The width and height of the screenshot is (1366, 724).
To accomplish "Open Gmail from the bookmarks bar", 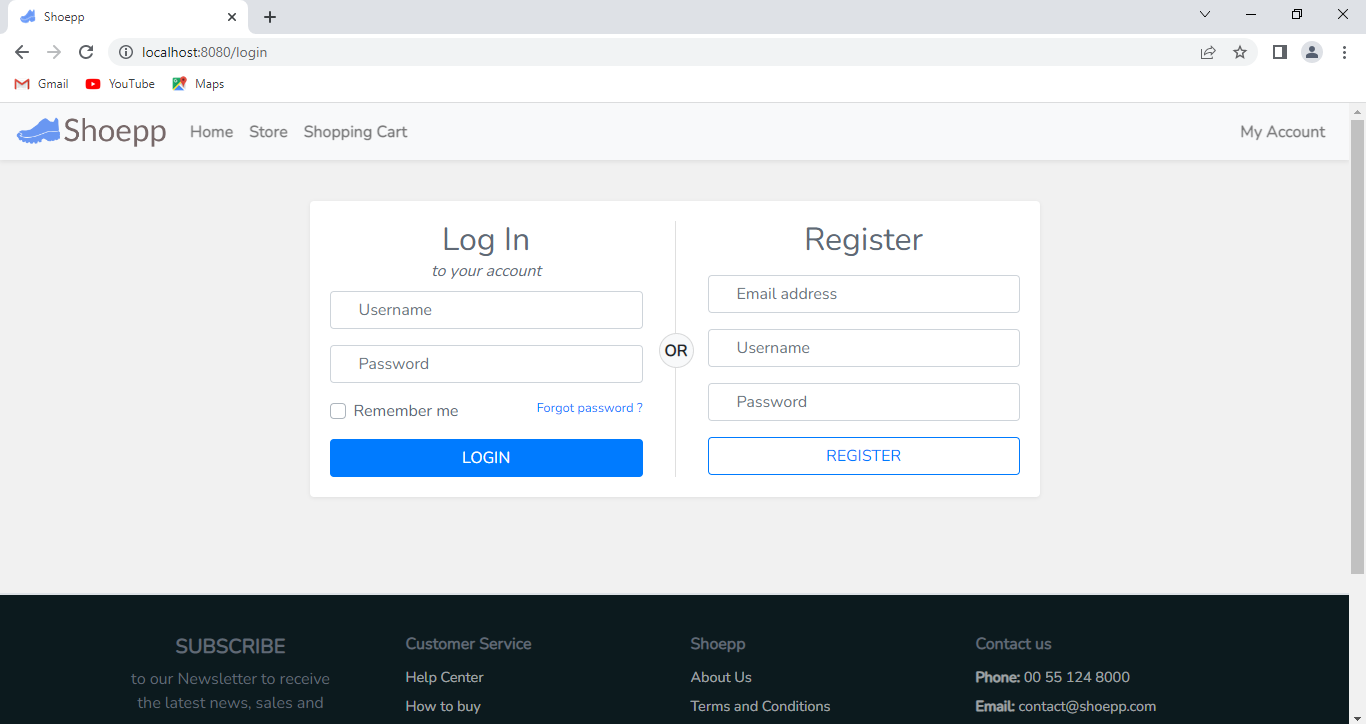I will click(x=41, y=84).
